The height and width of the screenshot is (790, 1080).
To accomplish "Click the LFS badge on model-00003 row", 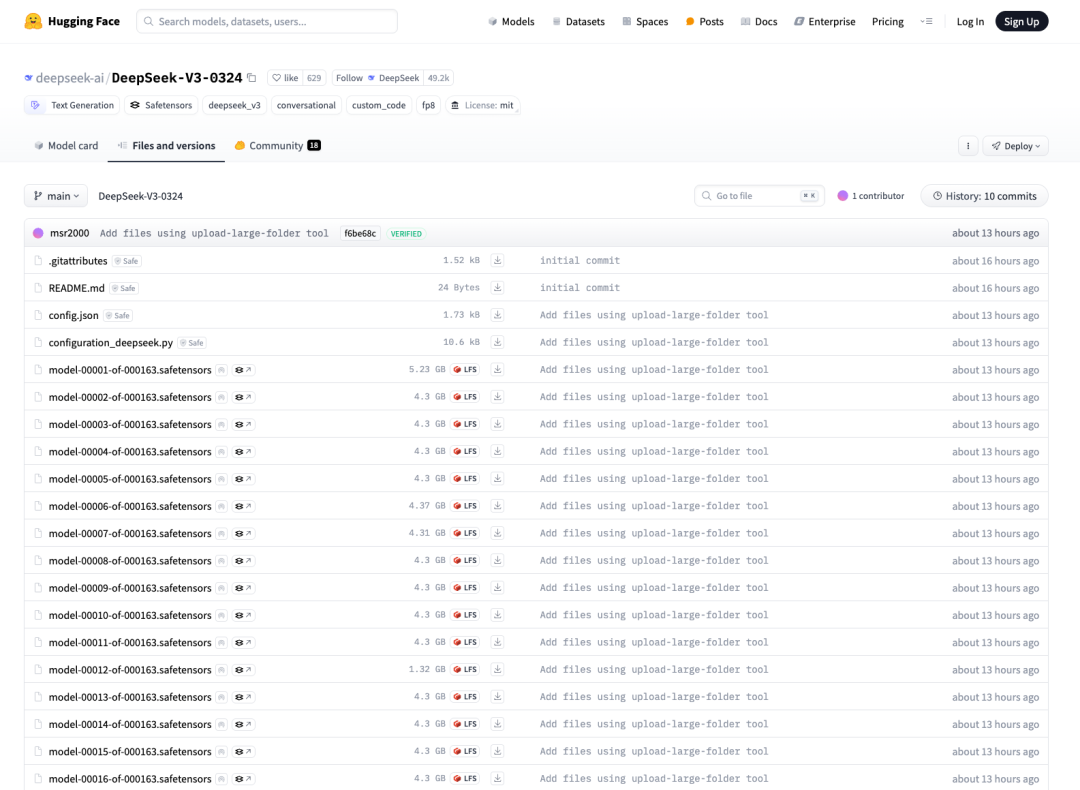I will point(466,424).
